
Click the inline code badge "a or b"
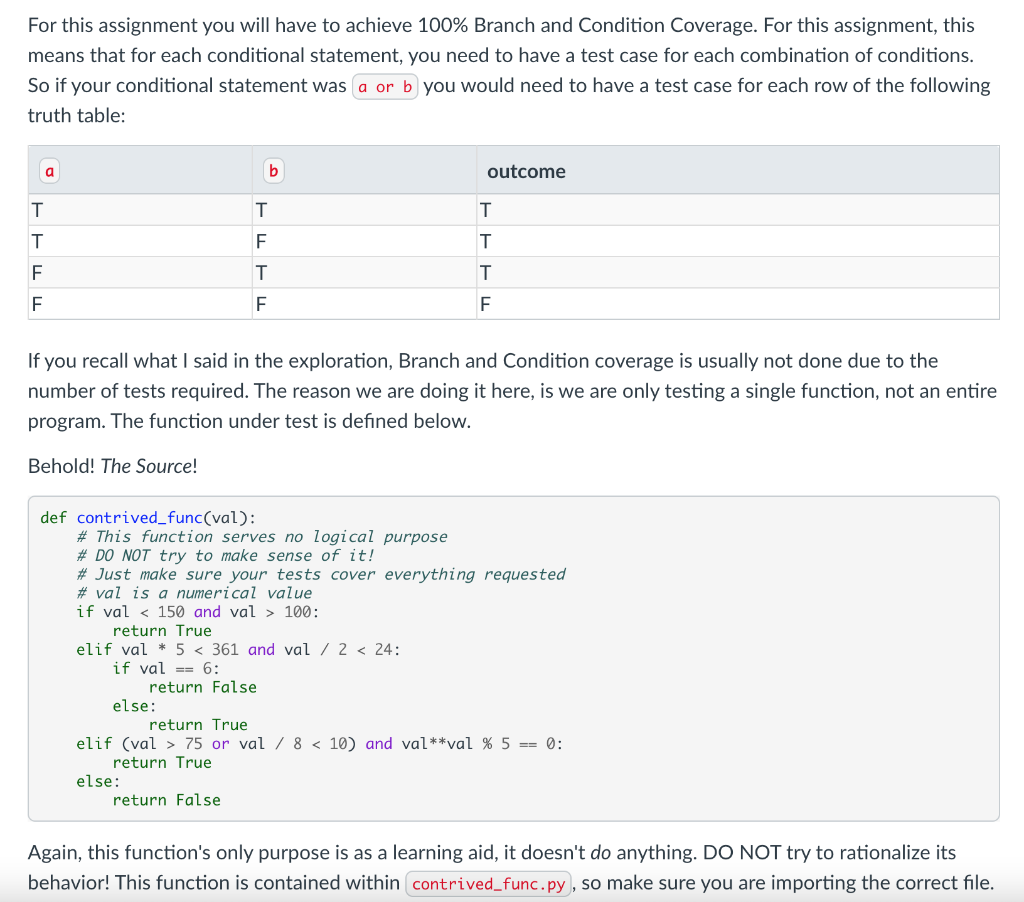tap(385, 86)
